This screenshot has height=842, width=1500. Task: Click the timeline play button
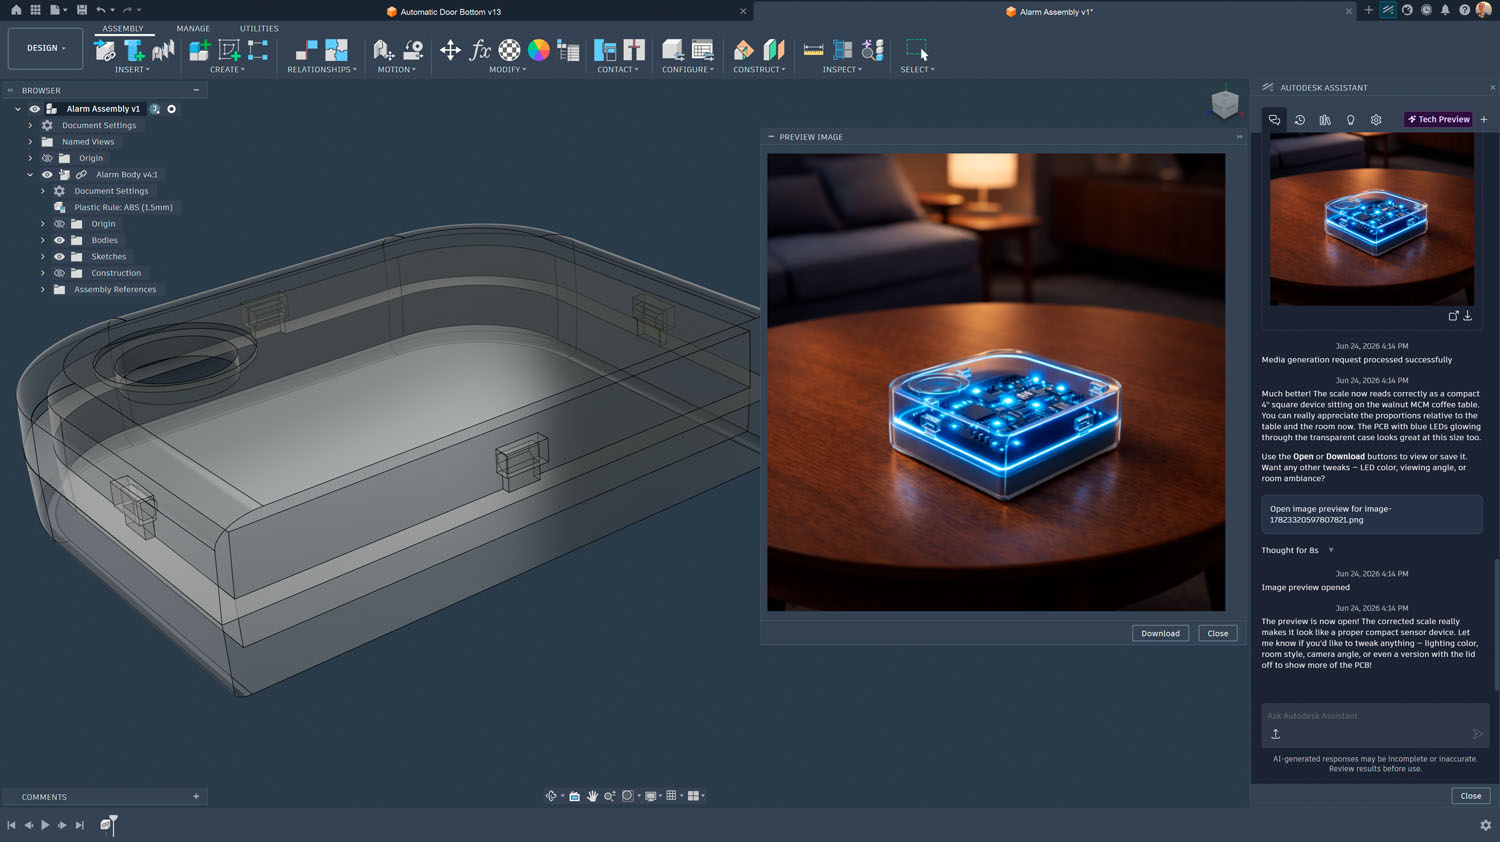pyautogui.click(x=45, y=825)
